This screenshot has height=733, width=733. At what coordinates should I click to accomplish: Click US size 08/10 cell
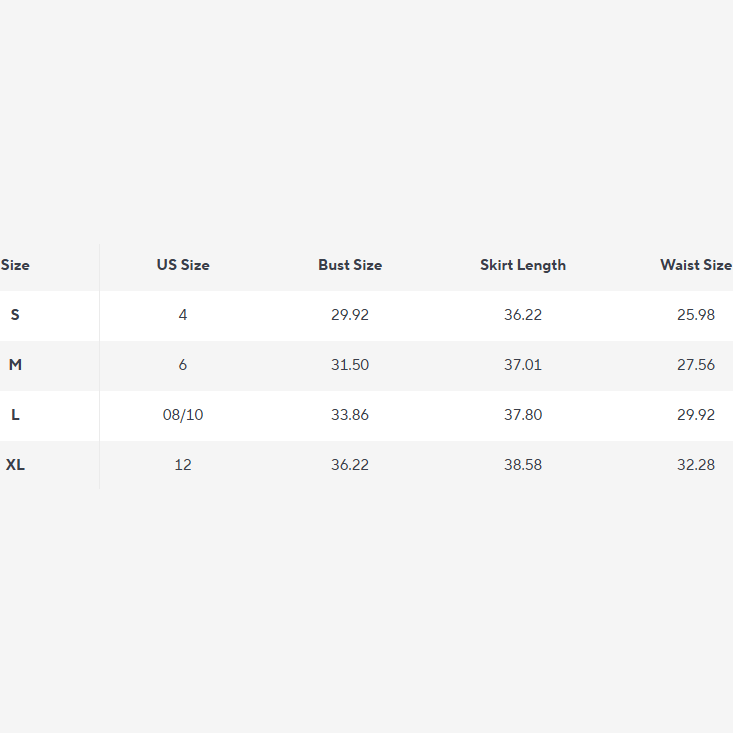[x=183, y=415]
